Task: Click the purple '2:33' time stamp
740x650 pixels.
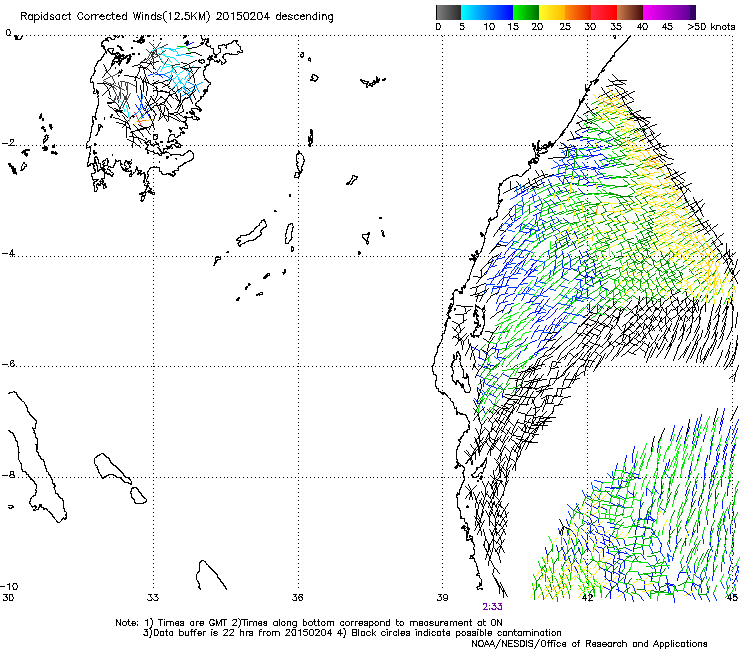Action: click(492, 607)
